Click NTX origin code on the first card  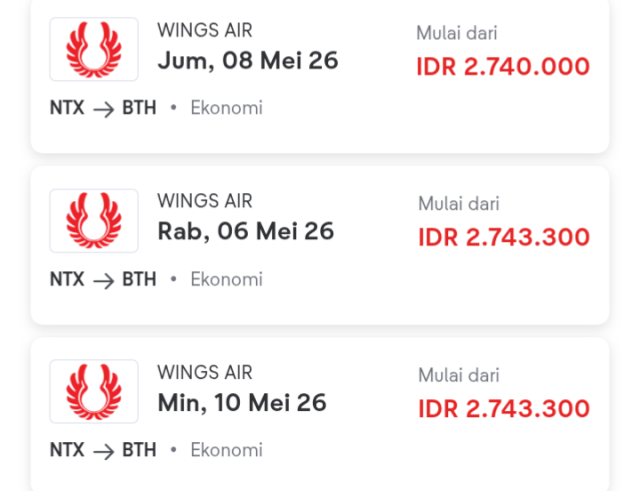click(x=67, y=108)
